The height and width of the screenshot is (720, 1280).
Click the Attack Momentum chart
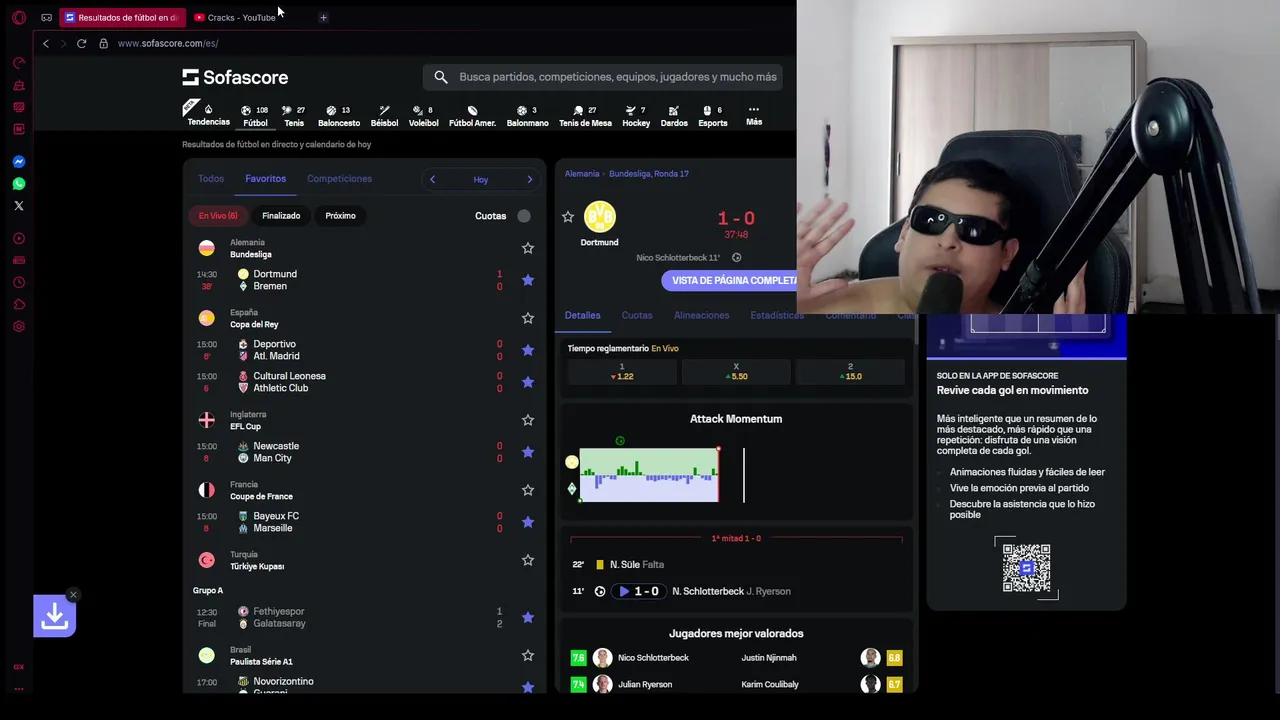(649, 475)
